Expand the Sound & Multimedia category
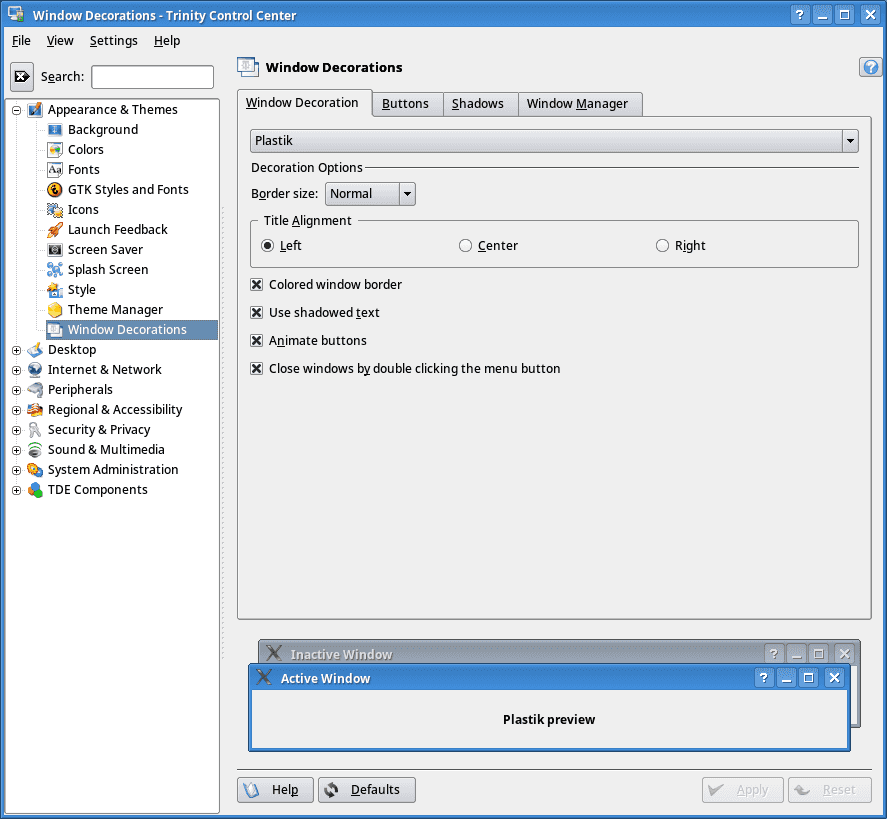Viewport: 887px width, 819px height. coord(16,451)
